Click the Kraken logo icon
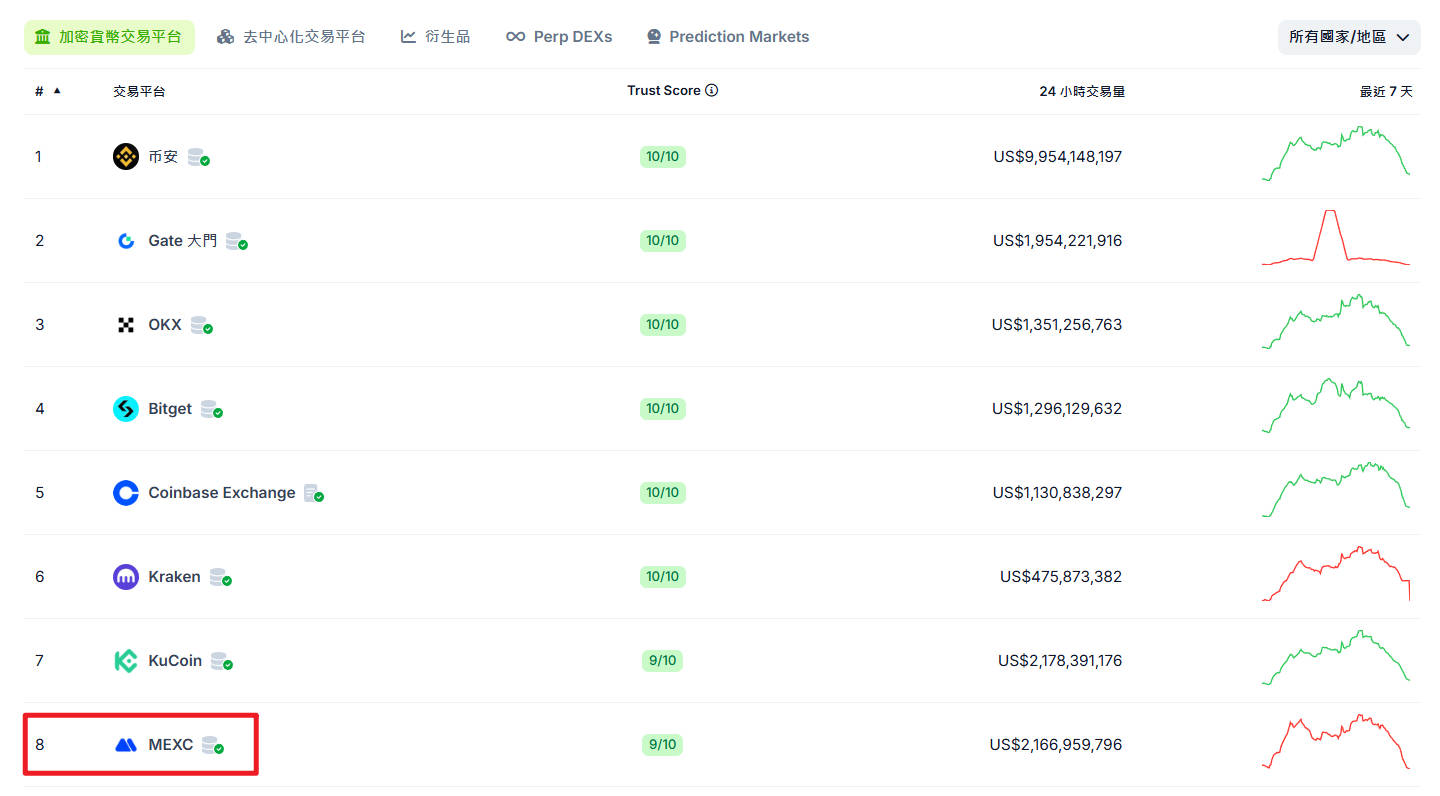Screen dimensions: 1440x796 [x=125, y=577]
